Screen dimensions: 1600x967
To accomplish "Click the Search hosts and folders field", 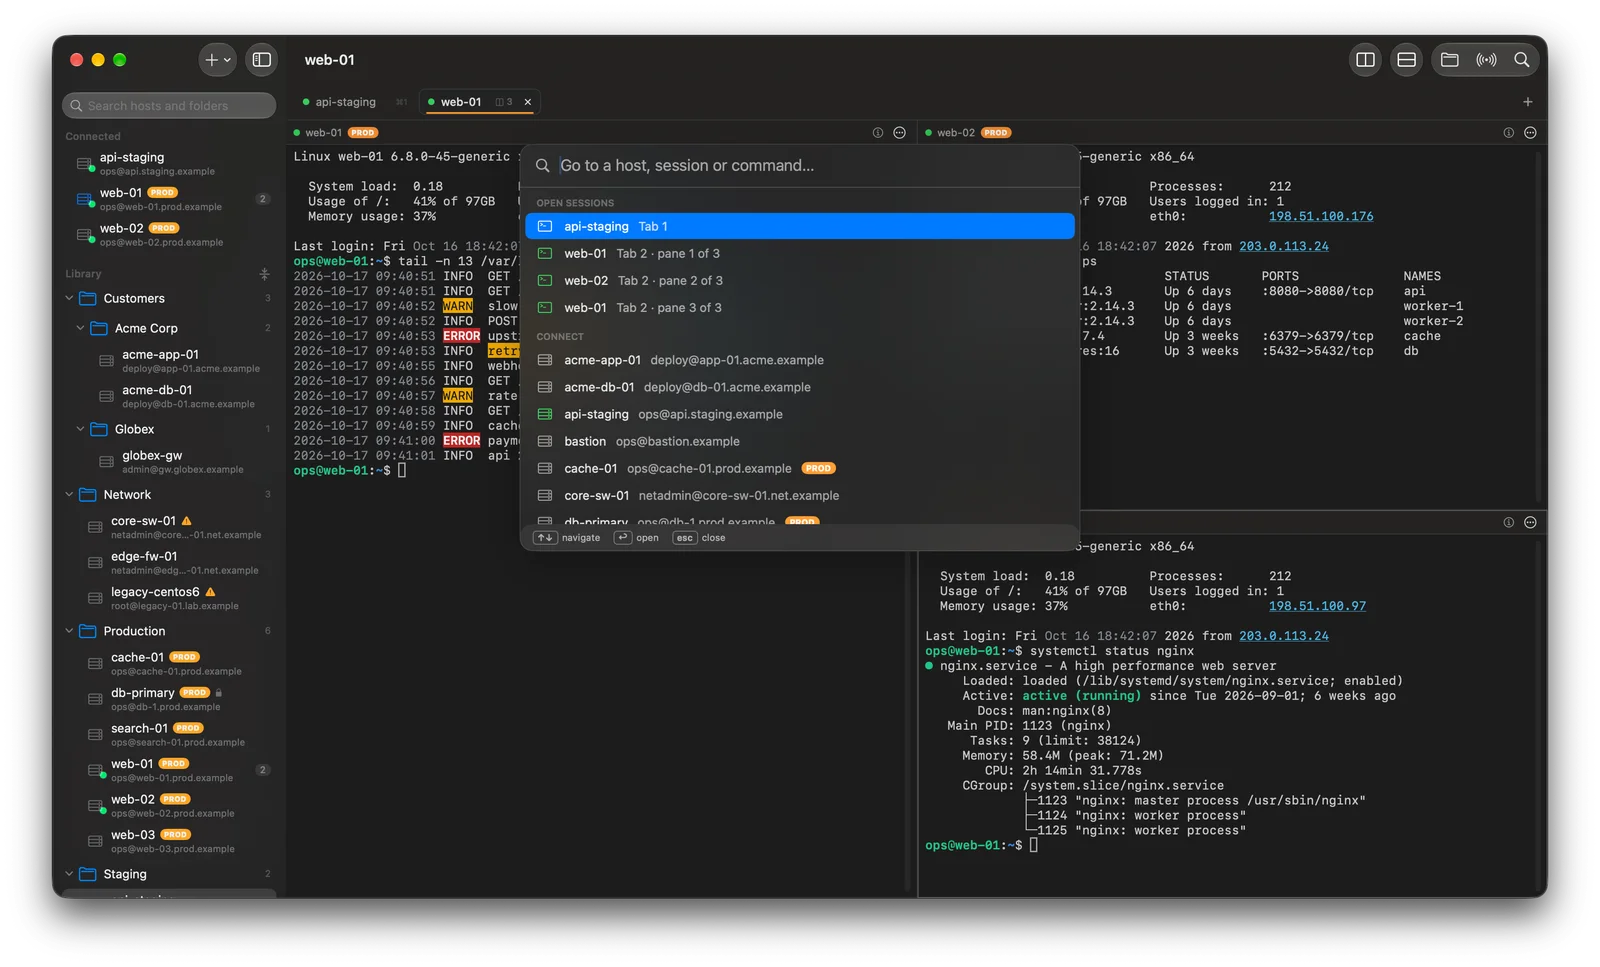I will tap(169, 106).
